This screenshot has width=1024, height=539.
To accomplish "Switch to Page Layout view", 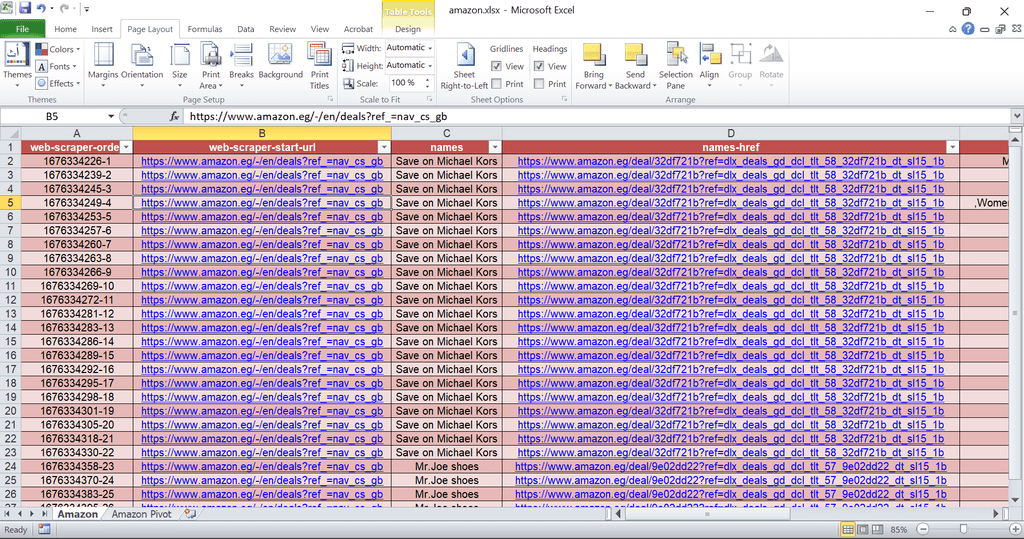I will 863,529.
